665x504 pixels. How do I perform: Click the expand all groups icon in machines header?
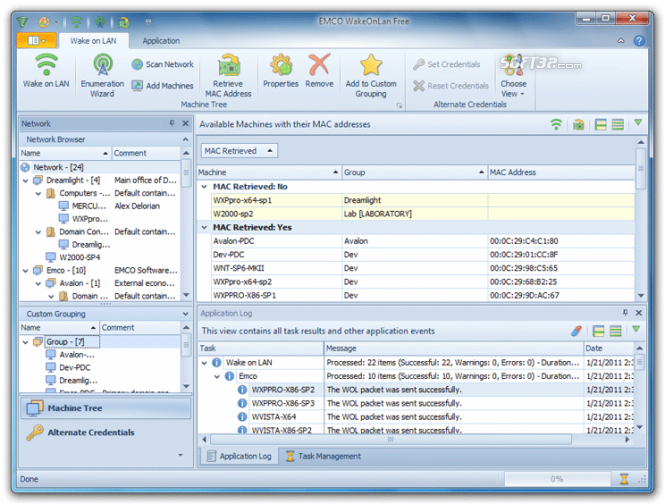coord(601,124)
